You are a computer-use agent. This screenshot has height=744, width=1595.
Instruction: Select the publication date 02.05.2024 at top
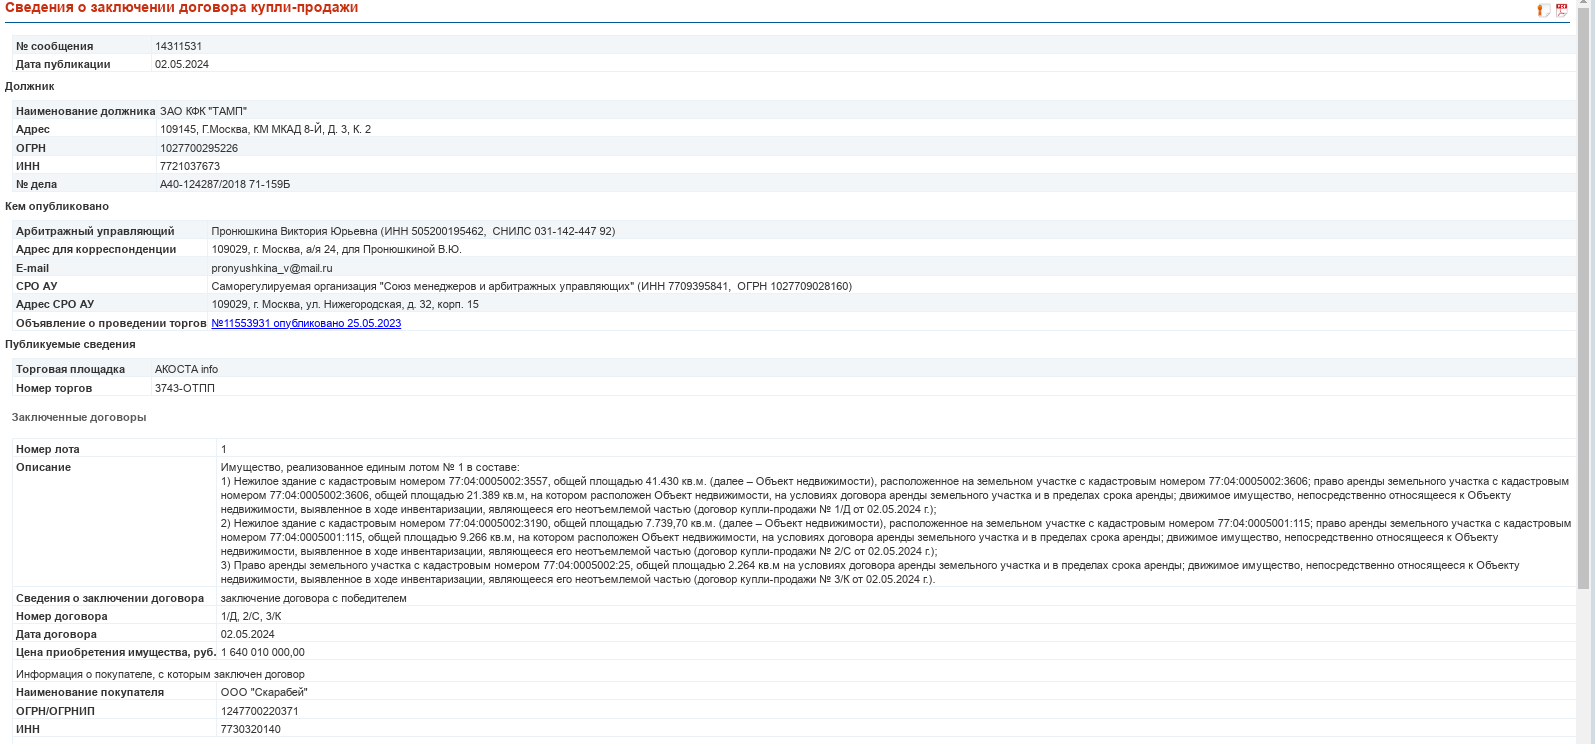(182, 64)
